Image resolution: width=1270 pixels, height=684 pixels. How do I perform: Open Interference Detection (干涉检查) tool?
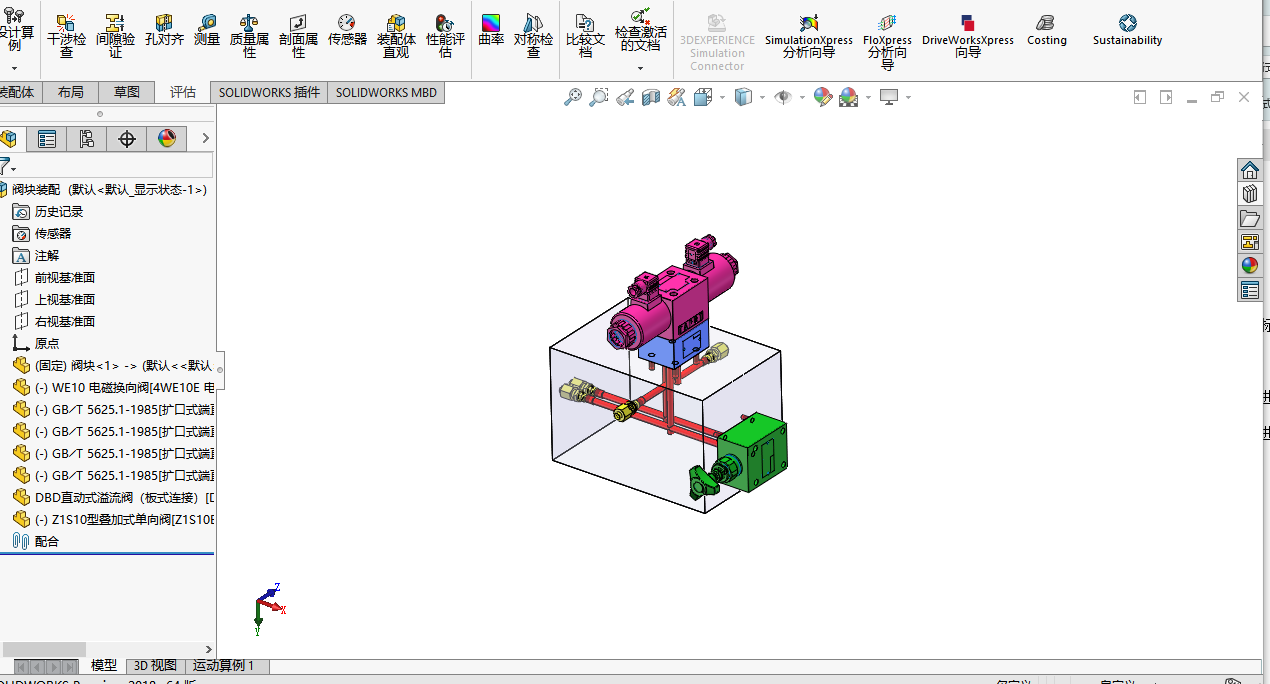pos(67,36)
